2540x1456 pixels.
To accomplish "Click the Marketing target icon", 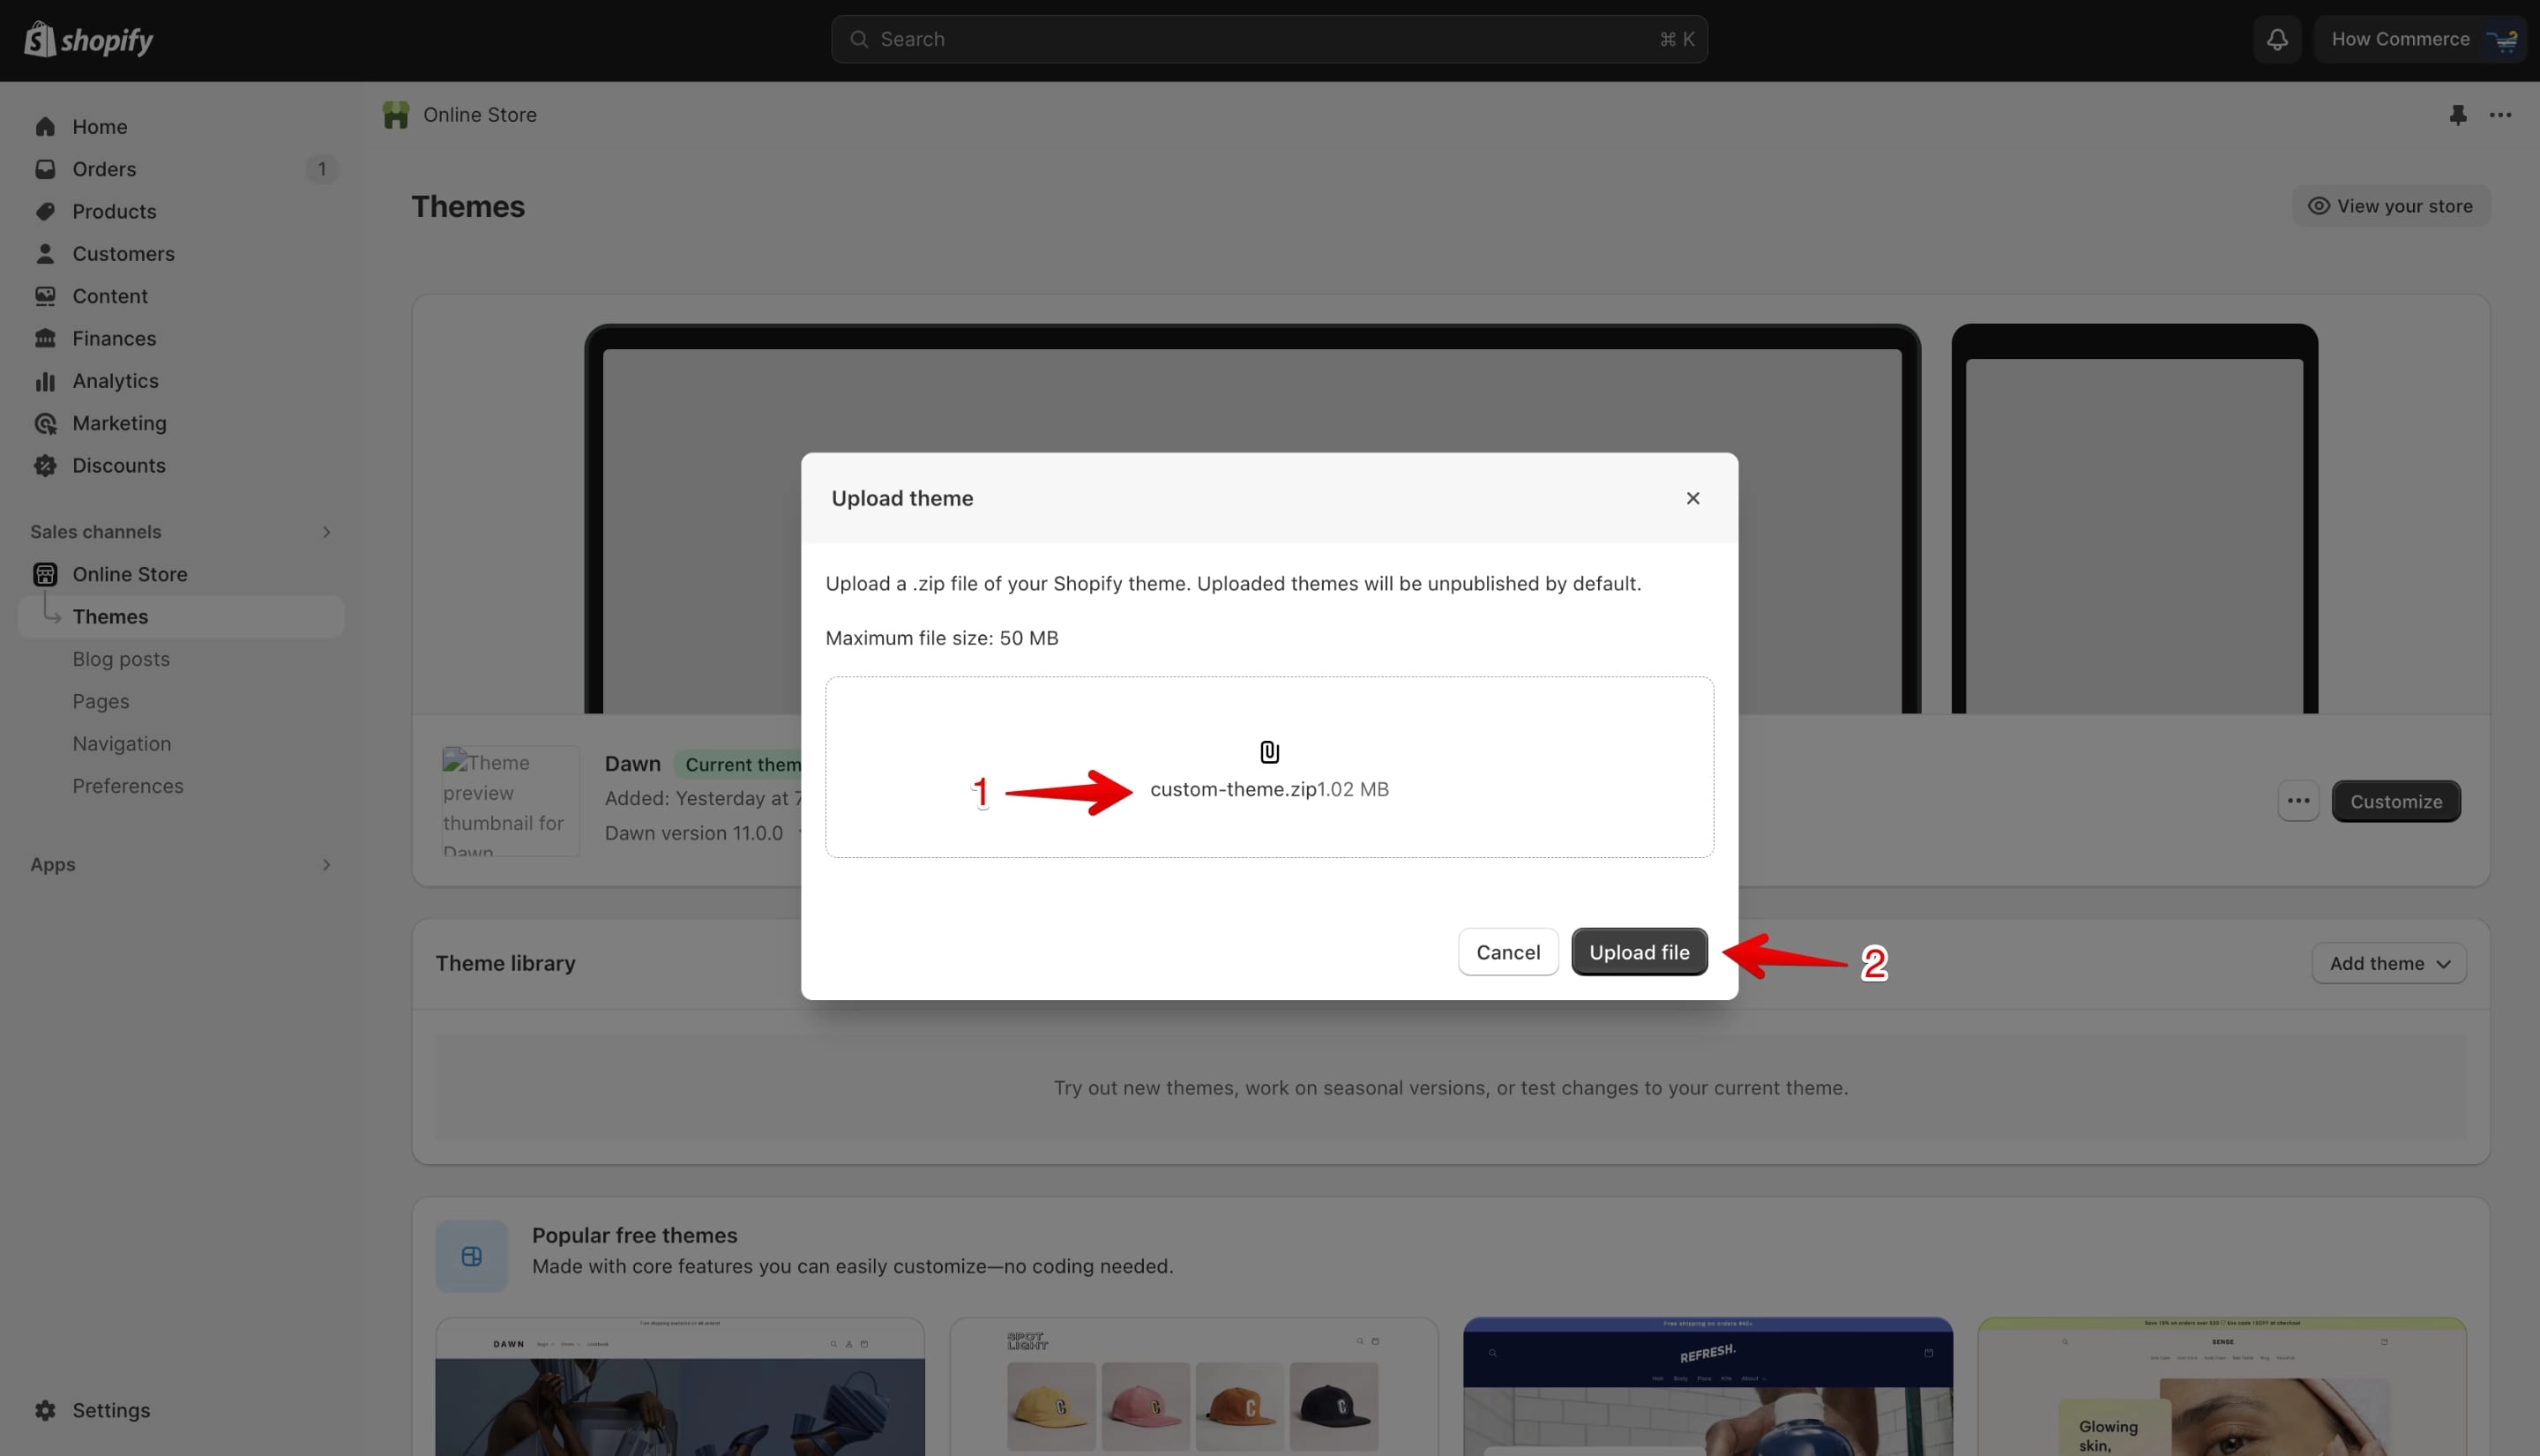I will click(x=45, y=423).
